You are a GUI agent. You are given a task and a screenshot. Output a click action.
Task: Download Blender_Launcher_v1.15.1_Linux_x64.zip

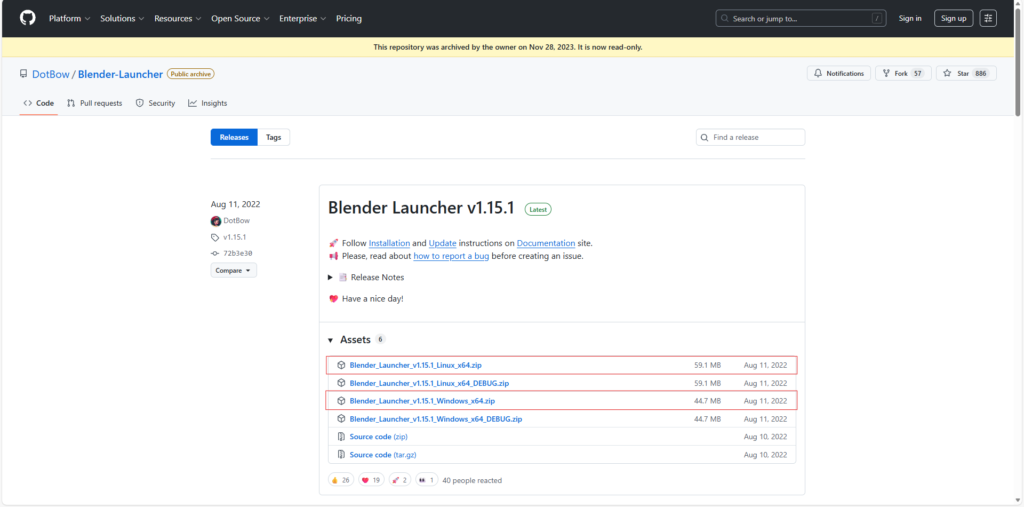[x=414, y=365]
